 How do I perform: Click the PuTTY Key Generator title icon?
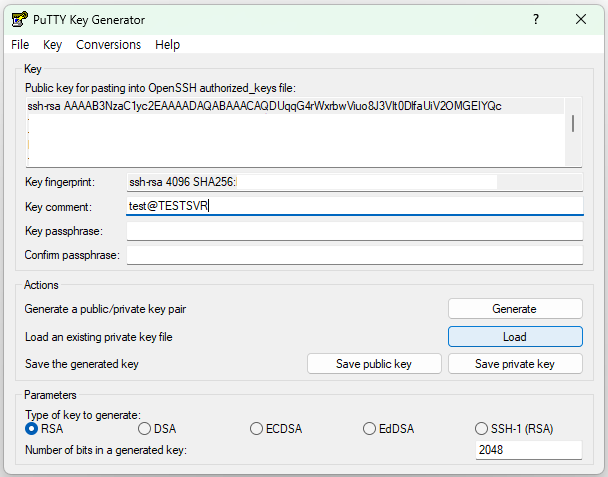pyautogui.click(x=19, y=19)
